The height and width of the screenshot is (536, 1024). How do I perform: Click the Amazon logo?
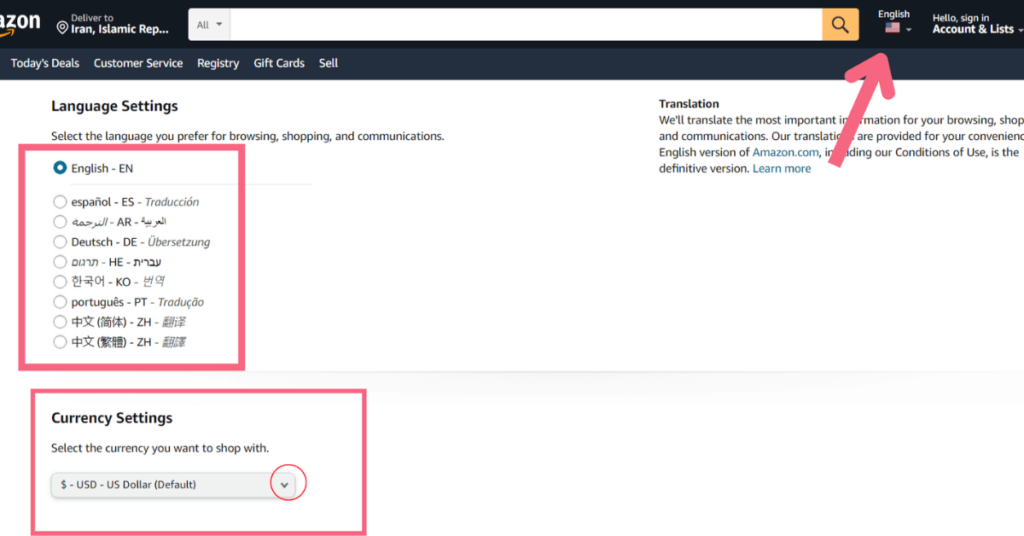[20, 24]
